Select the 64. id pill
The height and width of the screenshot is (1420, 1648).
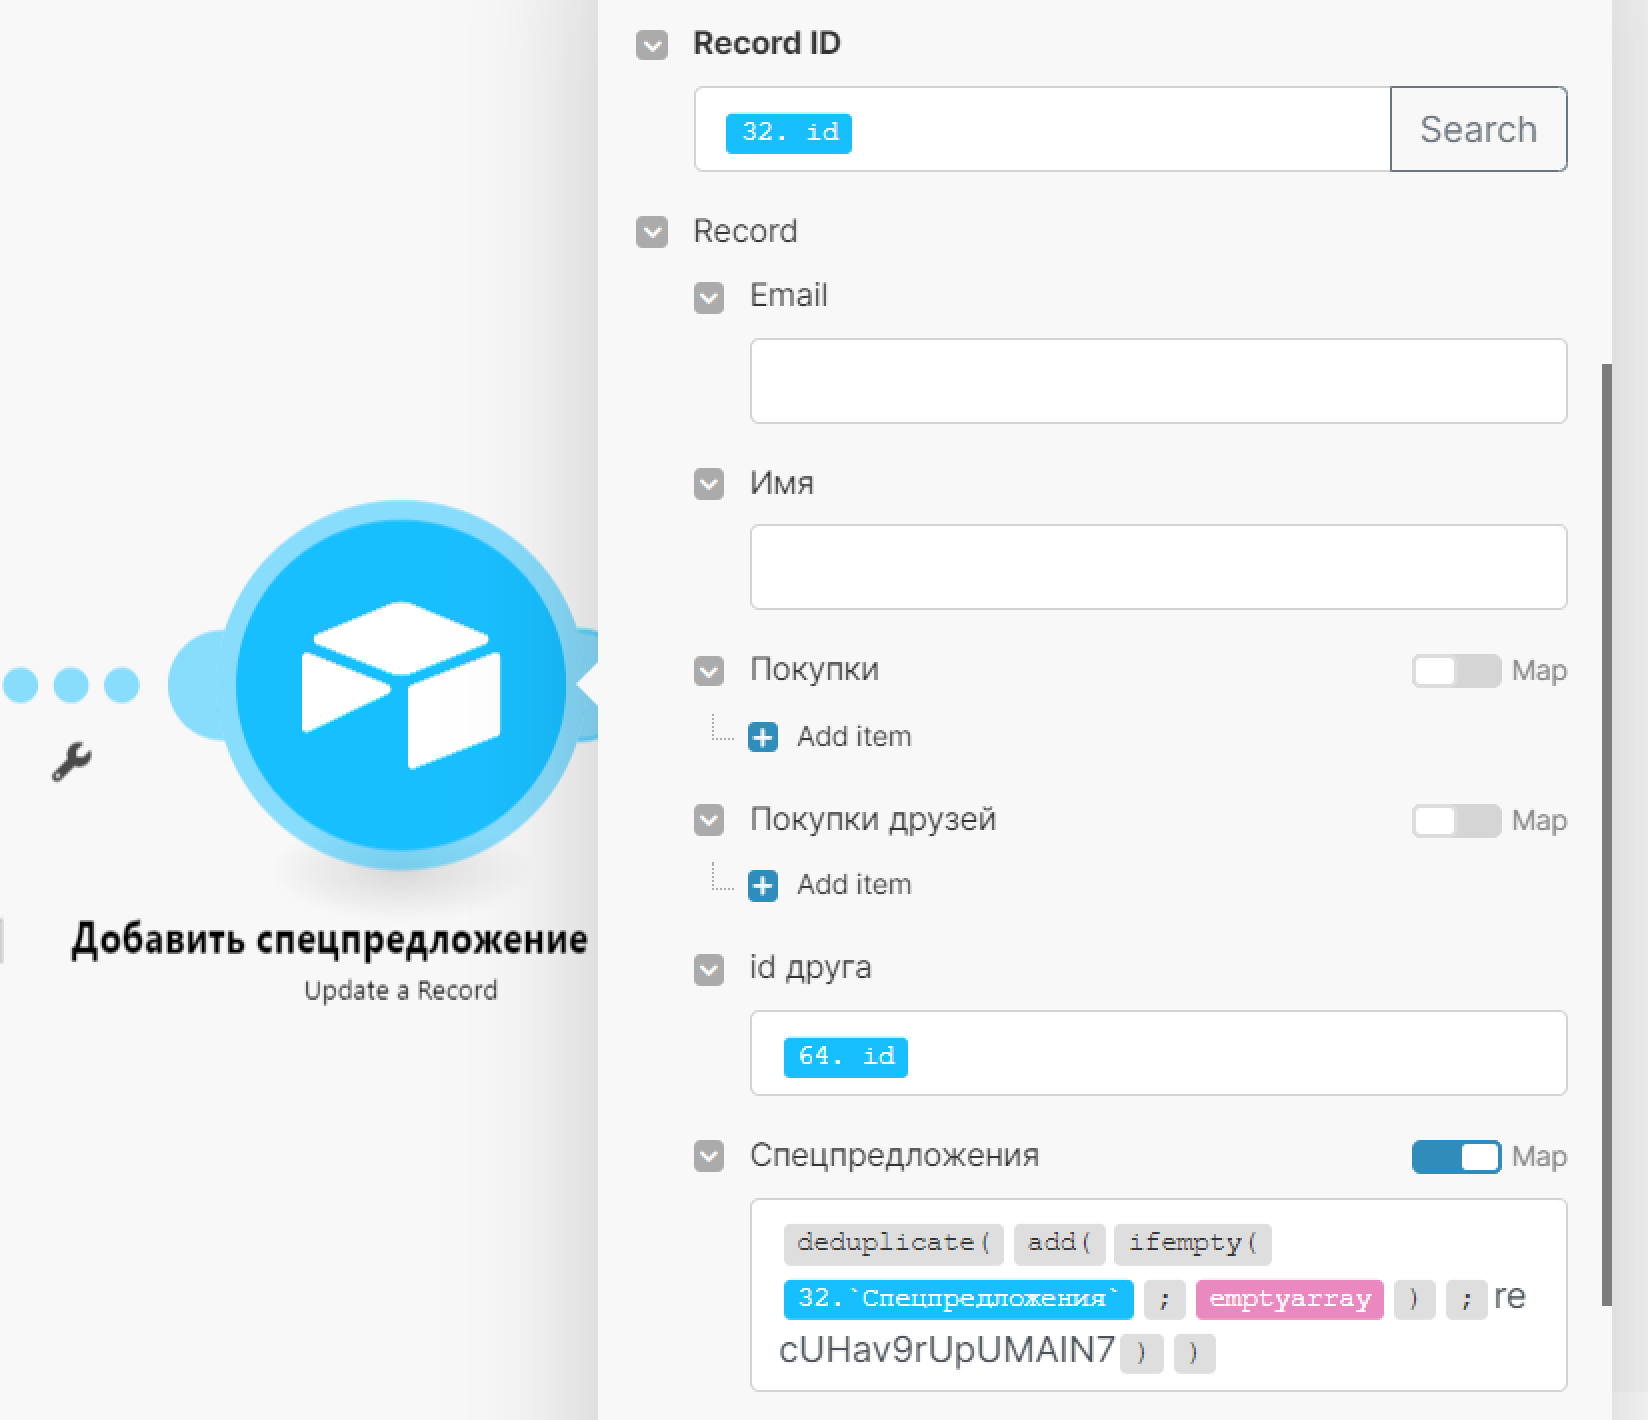click(846, 1057)
